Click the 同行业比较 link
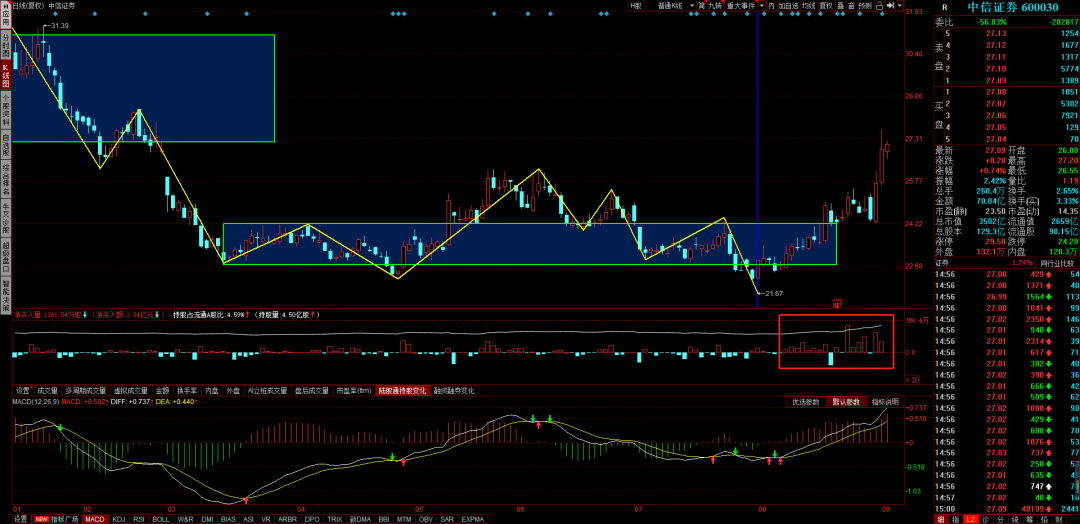This screenshot has height=524, width=1080. pyautogui.click(x=1057, y=263)
